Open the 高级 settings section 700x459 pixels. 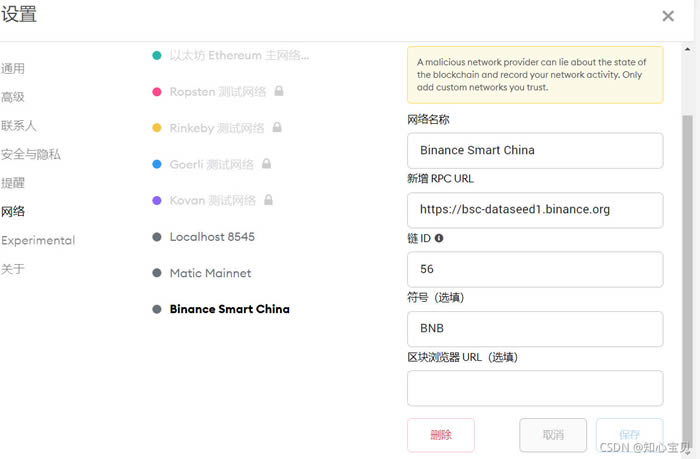point(13,97)
